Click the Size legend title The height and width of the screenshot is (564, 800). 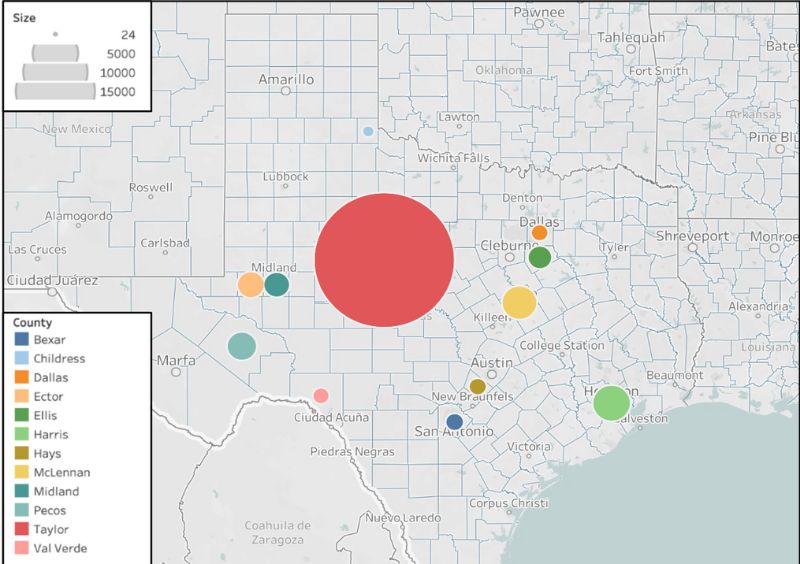tap(24, 18)
